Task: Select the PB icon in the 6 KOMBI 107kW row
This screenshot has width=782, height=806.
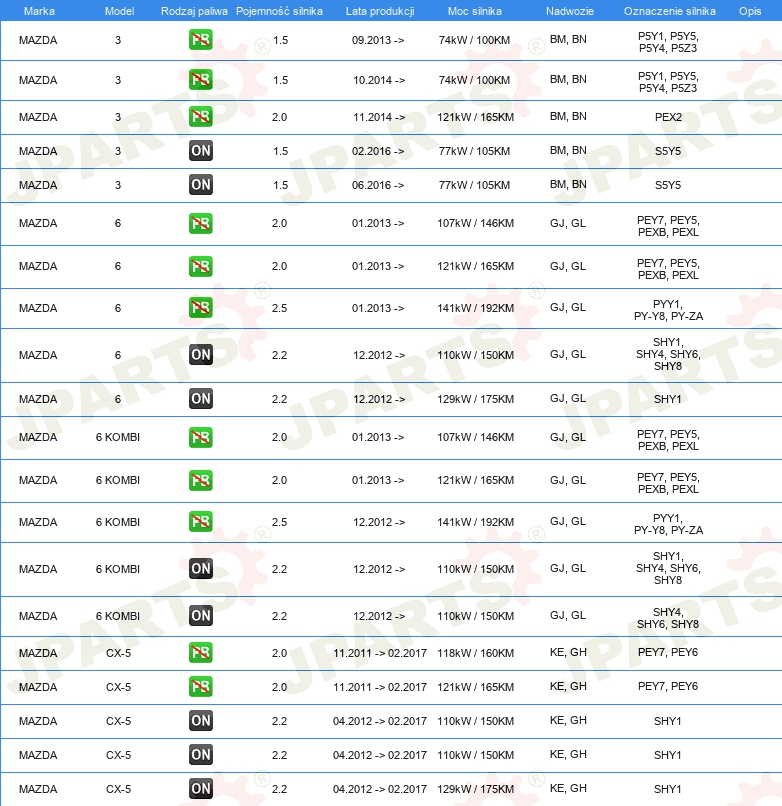Action: [x=201, y=437]
